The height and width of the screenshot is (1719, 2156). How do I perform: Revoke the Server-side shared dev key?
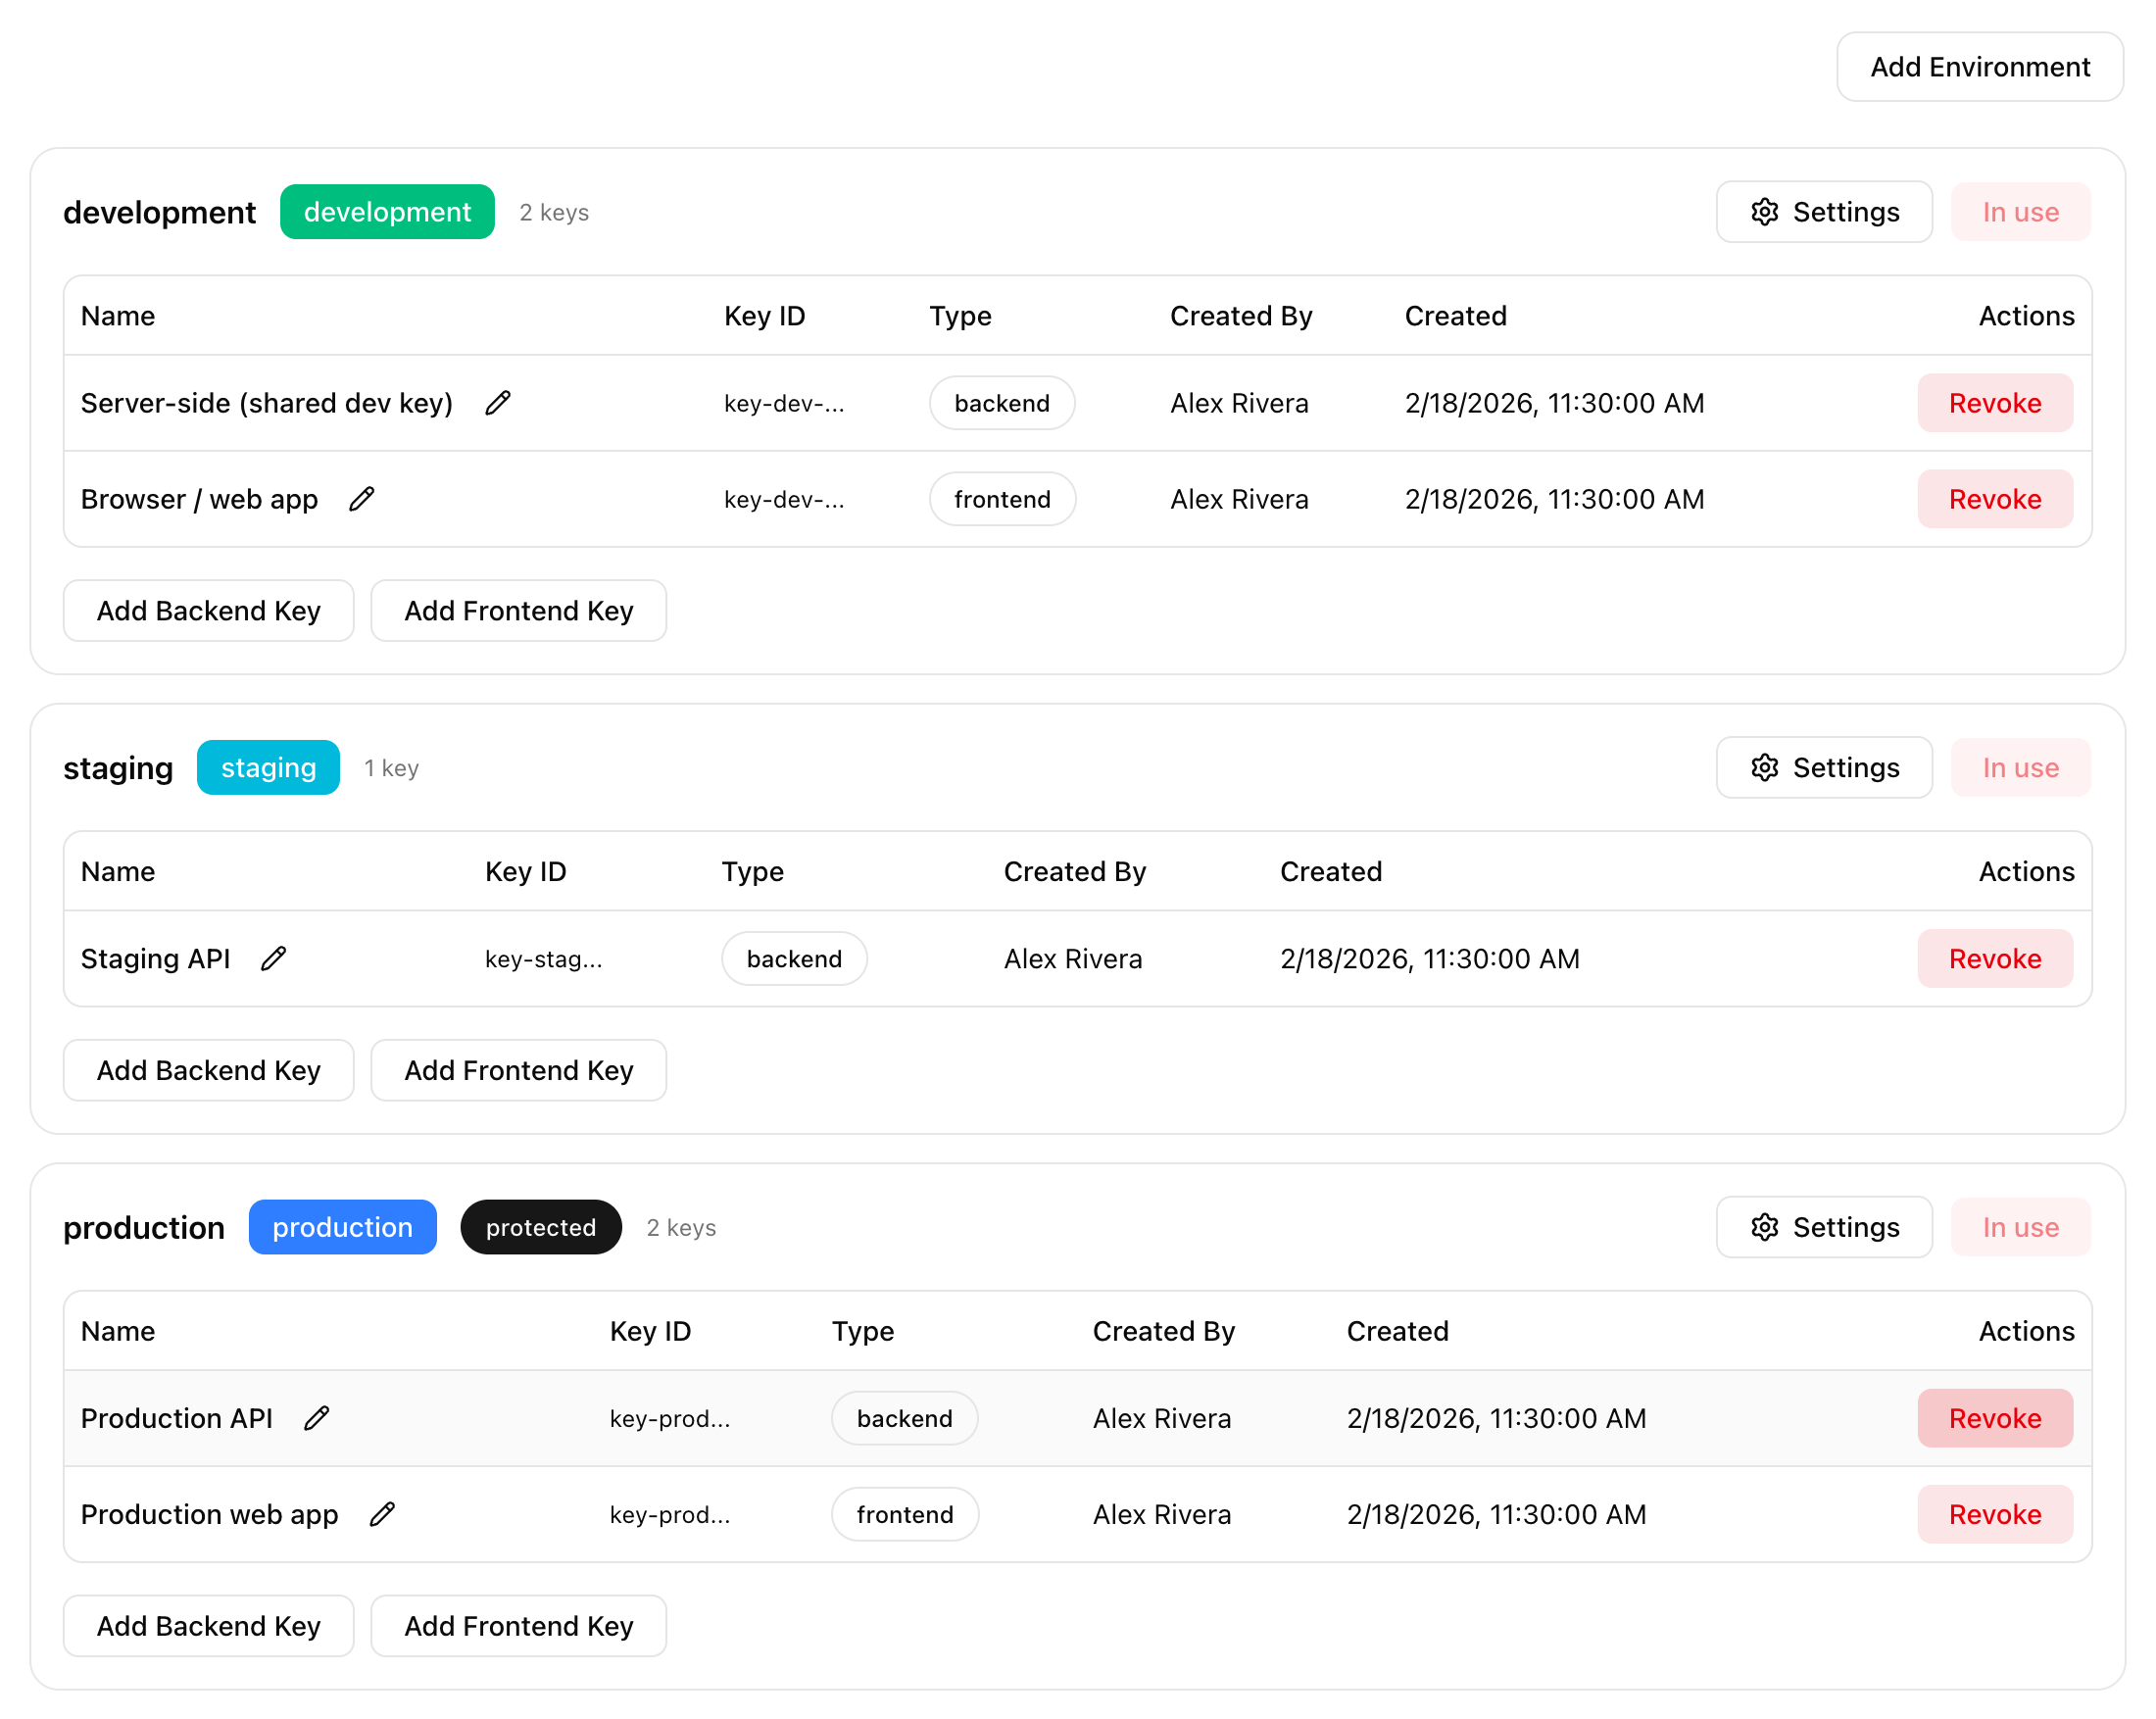(1994, 403)
